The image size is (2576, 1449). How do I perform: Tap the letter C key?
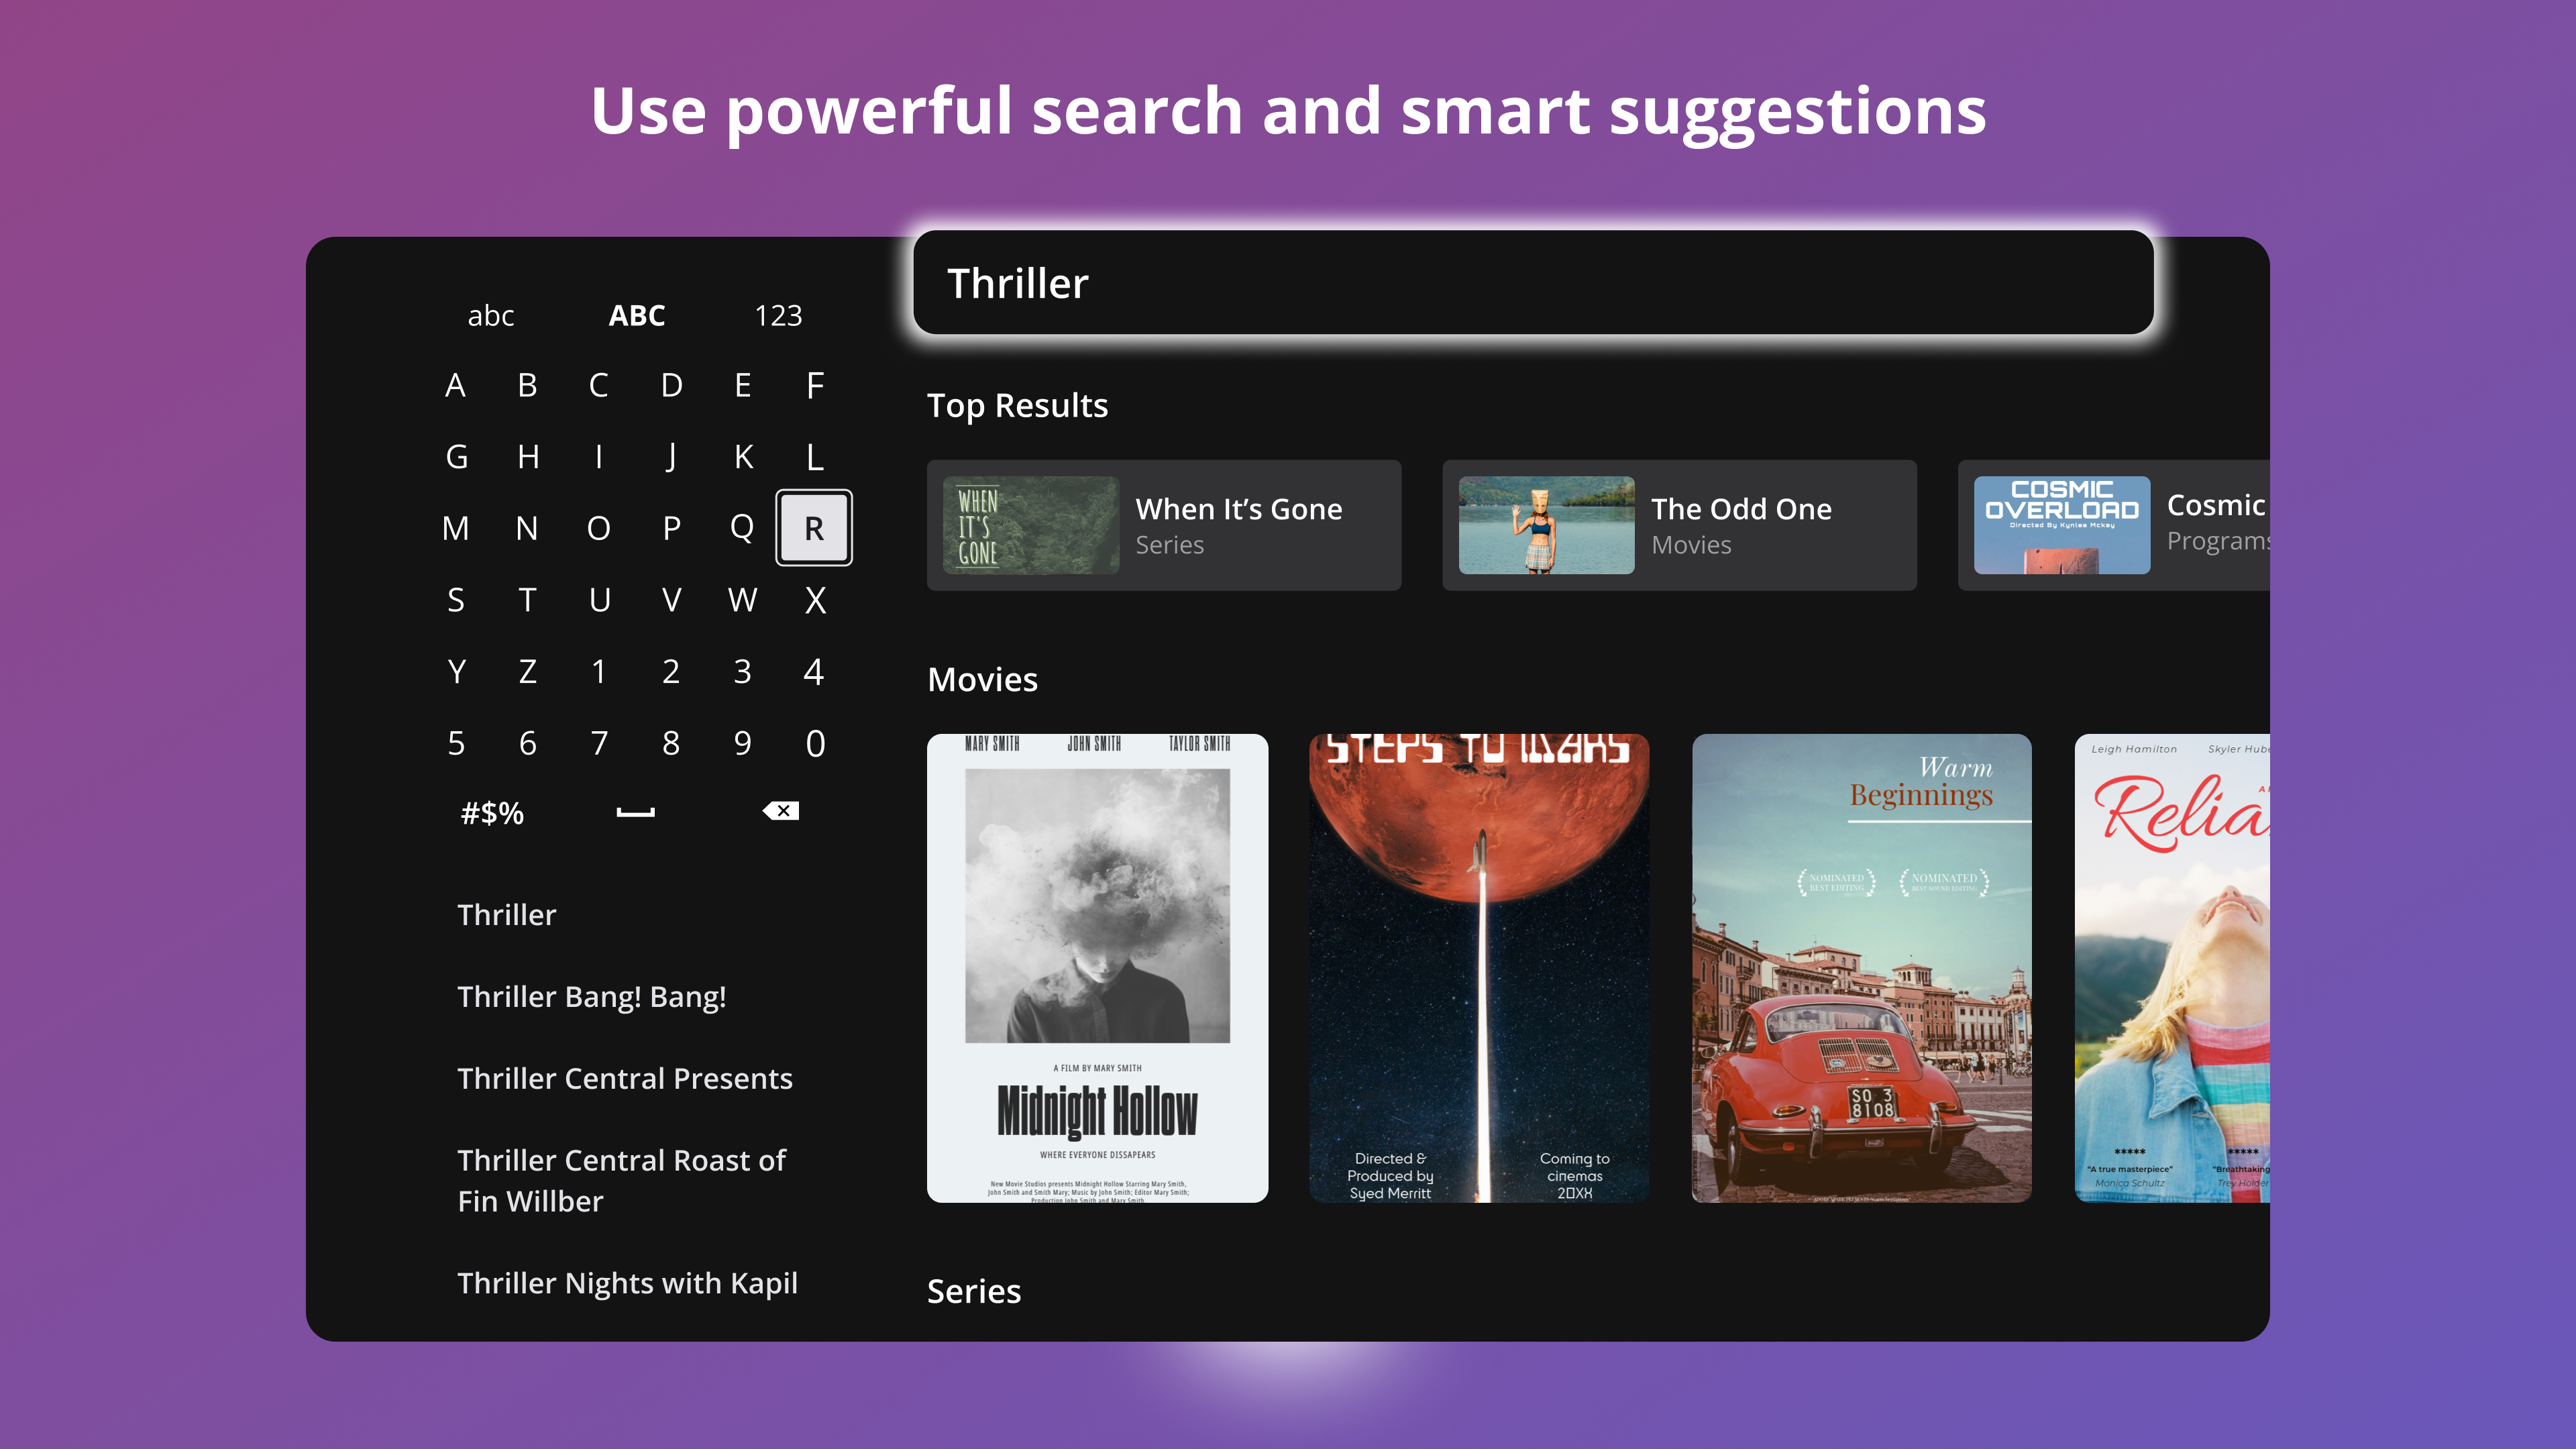(598, 385)
